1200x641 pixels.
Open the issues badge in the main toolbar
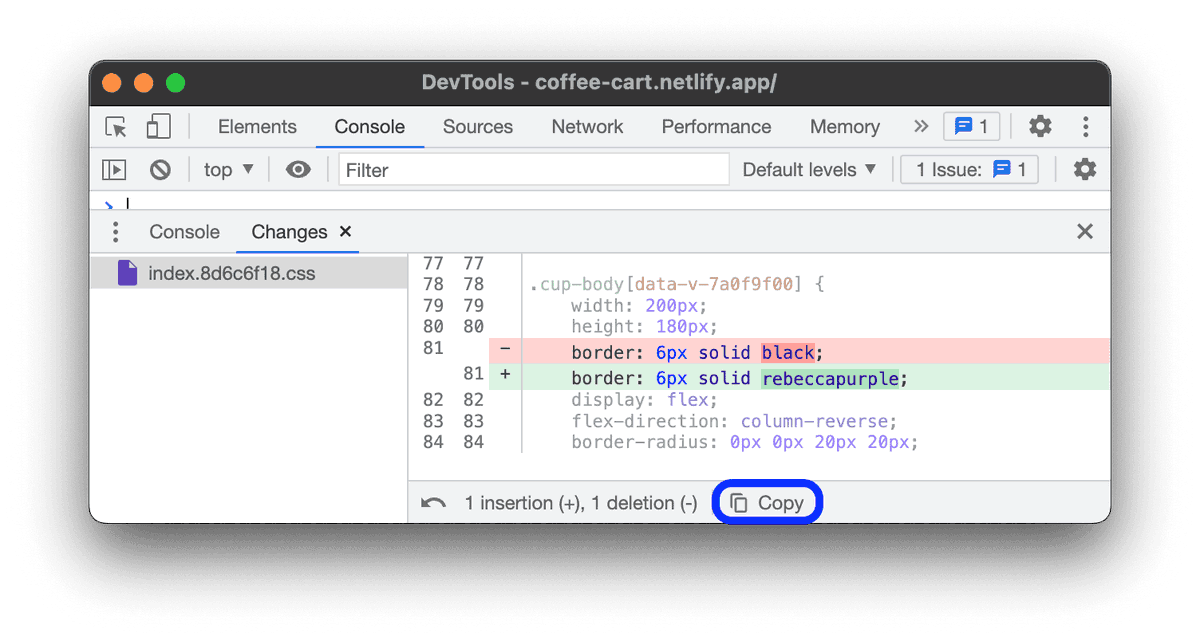point(971,127)
